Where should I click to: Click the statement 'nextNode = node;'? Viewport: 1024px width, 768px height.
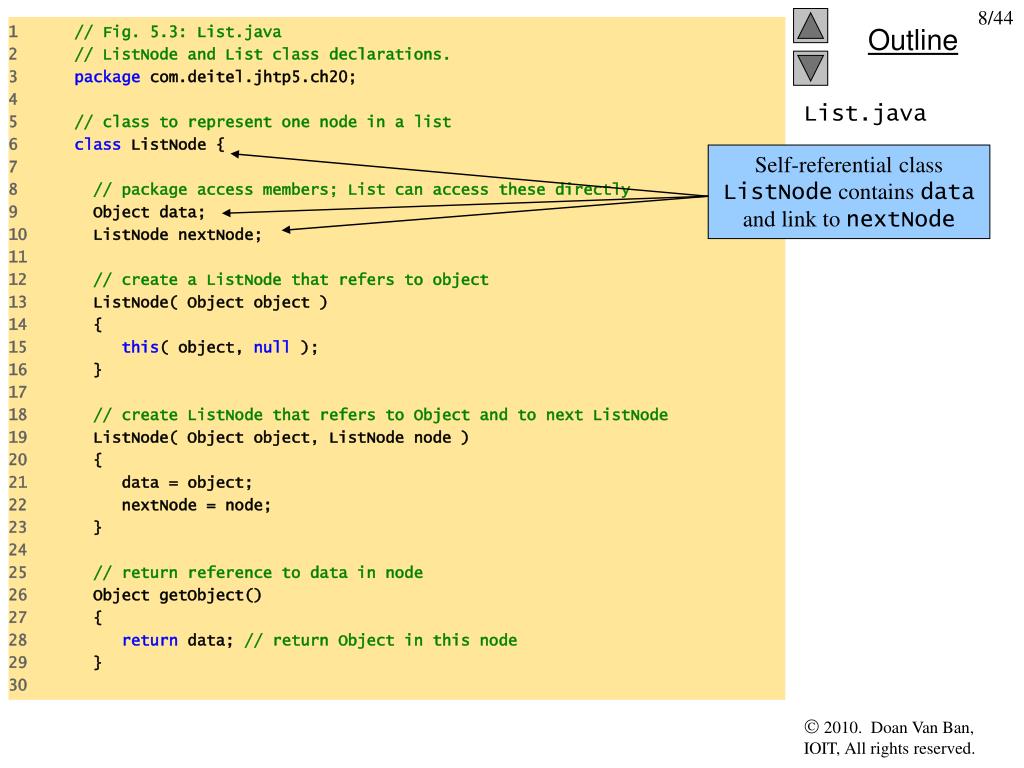196,505
